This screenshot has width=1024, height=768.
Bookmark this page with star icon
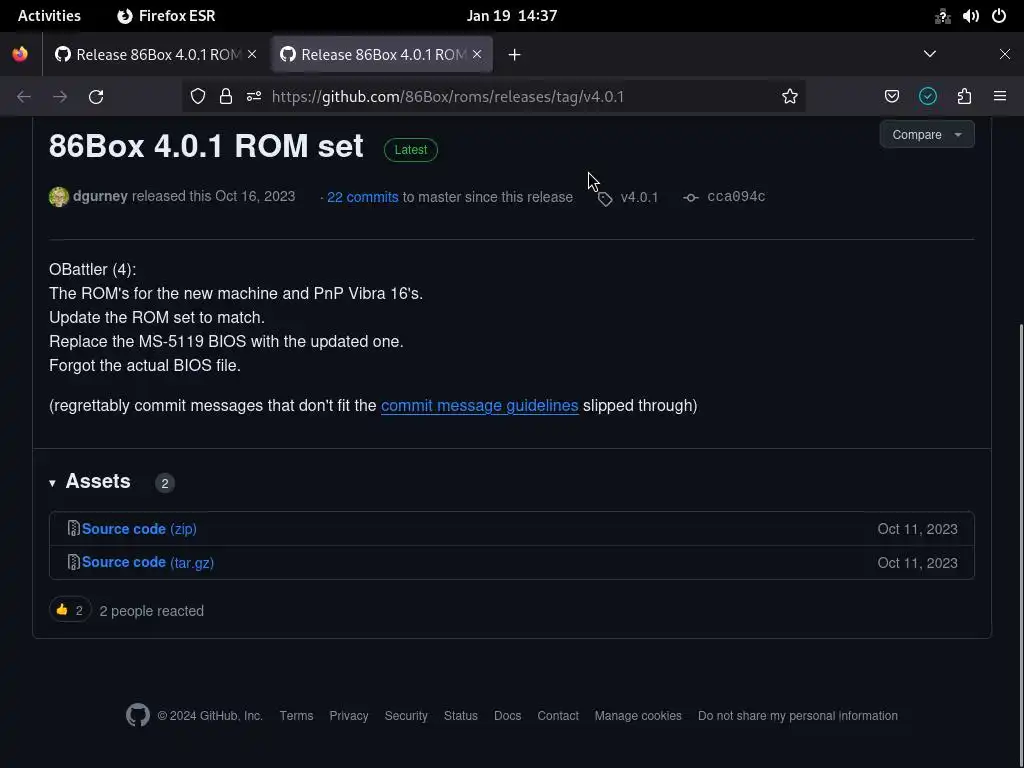(x=790, y=97)
